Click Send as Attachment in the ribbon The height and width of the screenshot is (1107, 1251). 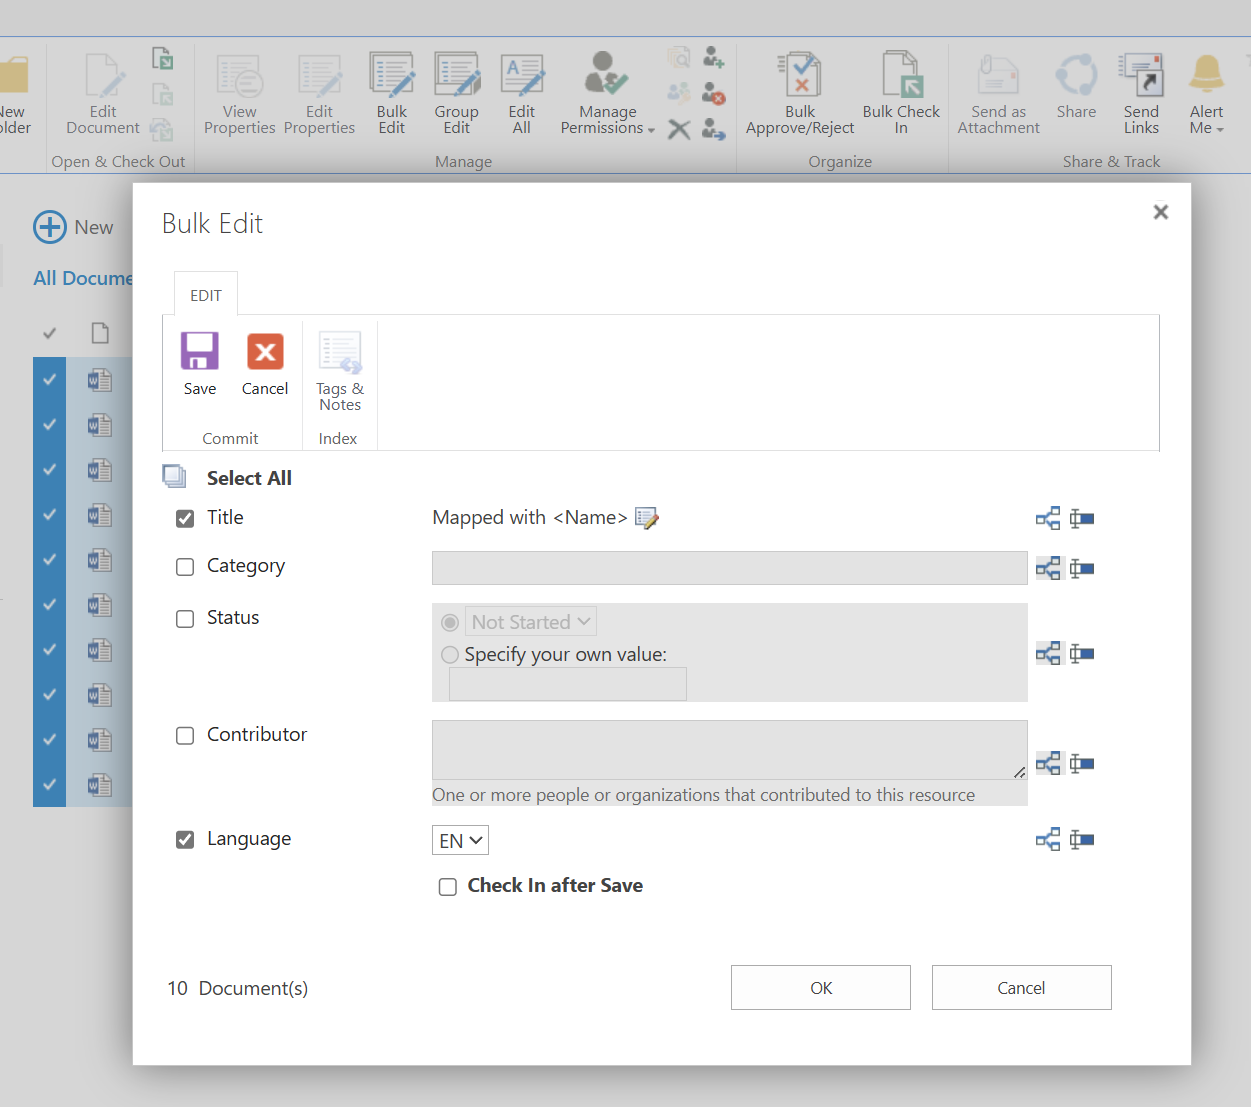pos(998,93)
